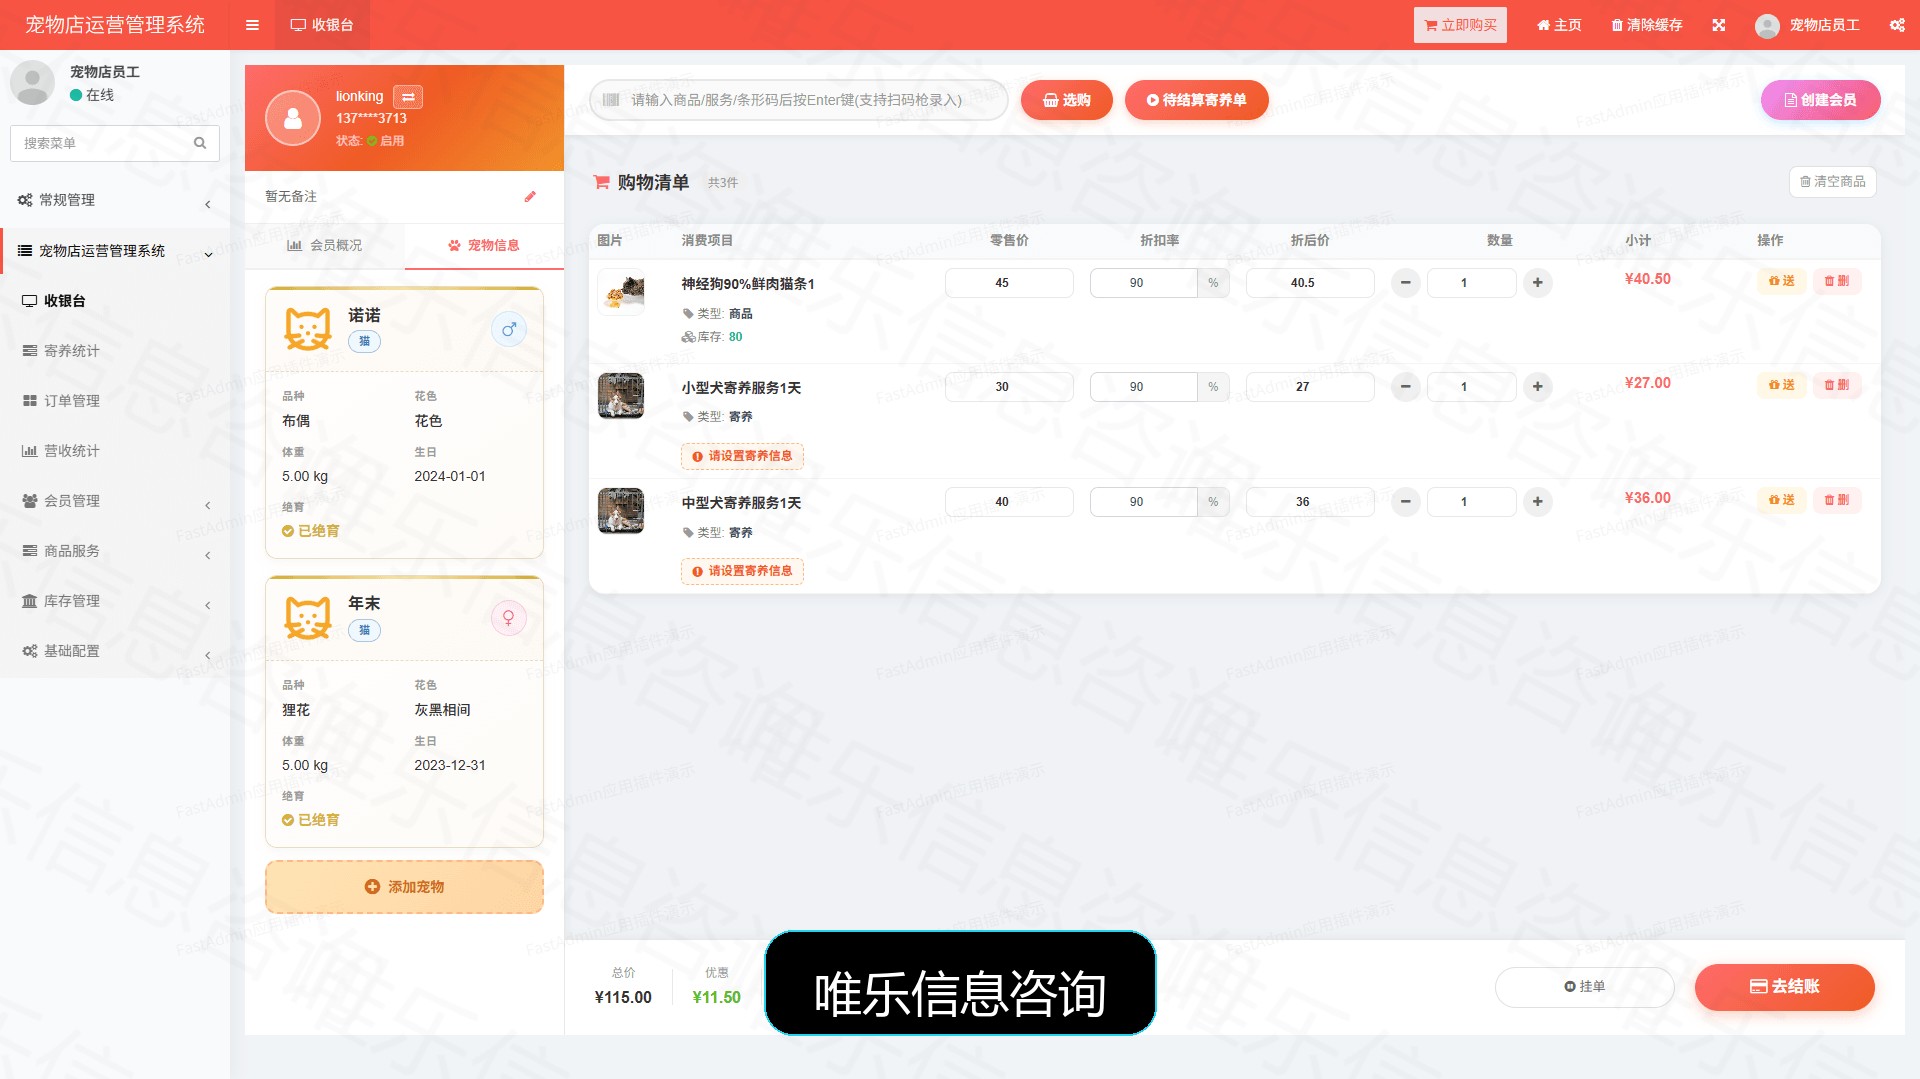Expand the 库存管理 submenu
The image size is (1920, 1079).
click(115, 601)
